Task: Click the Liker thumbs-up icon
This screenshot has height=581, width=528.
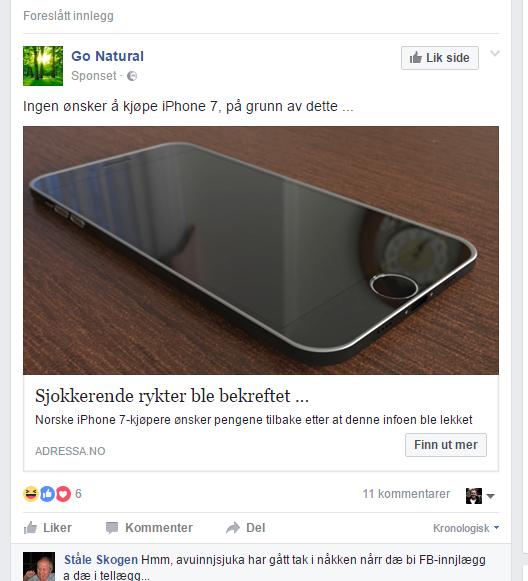Action: pyautogui.click(x=30, y=528)
